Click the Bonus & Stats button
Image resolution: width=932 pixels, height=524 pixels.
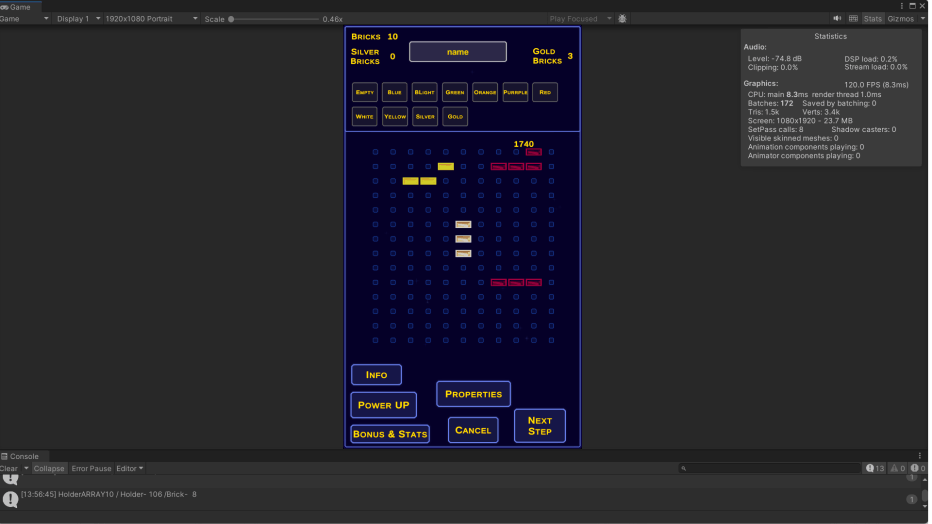click(390, 434)
